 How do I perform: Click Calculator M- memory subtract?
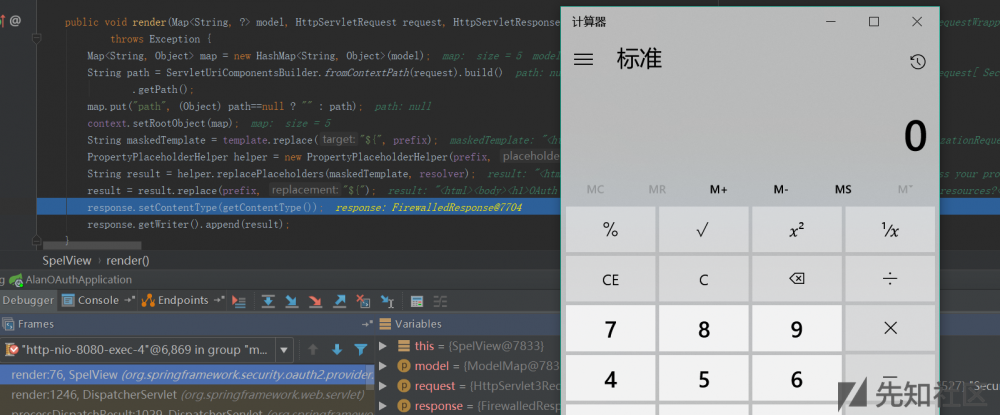point(781,190)
